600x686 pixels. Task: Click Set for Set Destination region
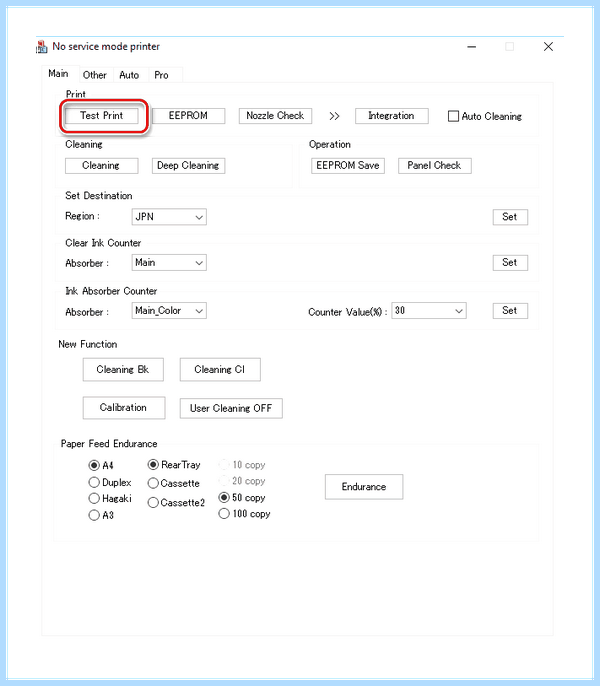[510, 217]
